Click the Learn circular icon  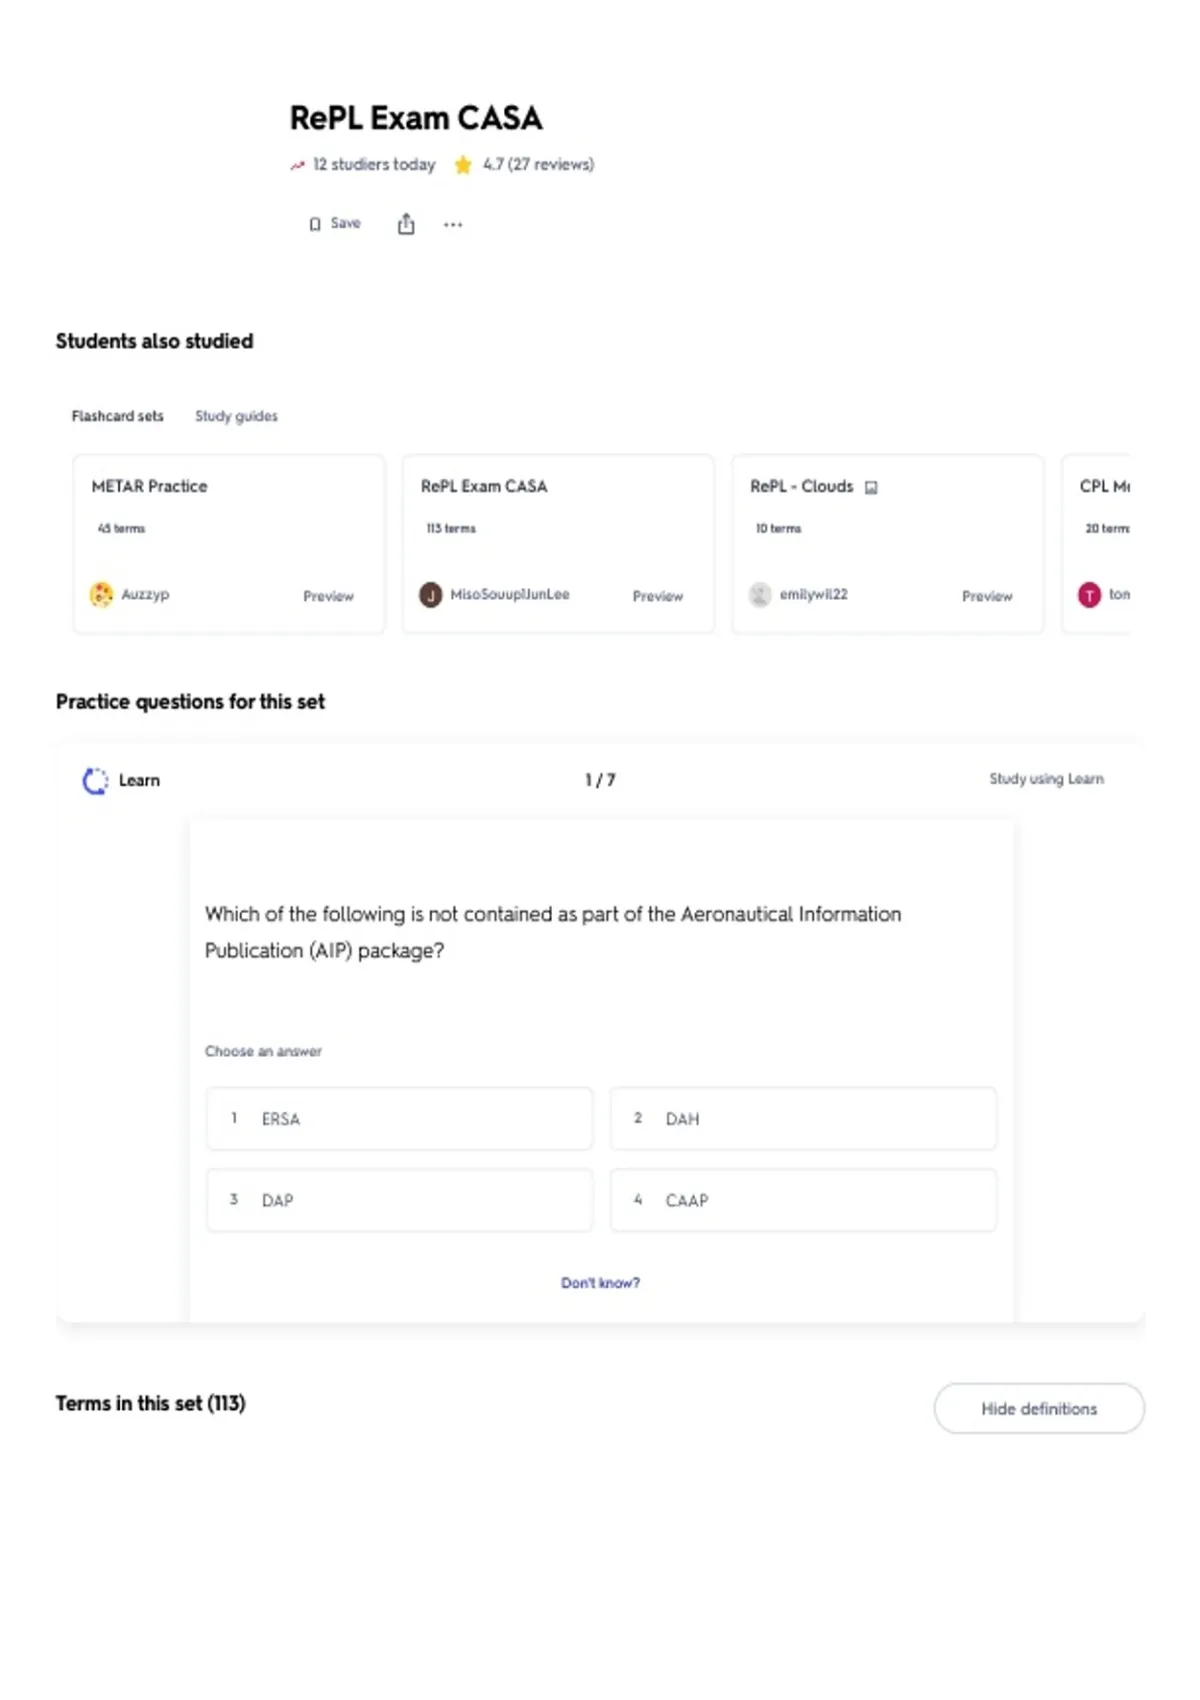tap(95, 781)
